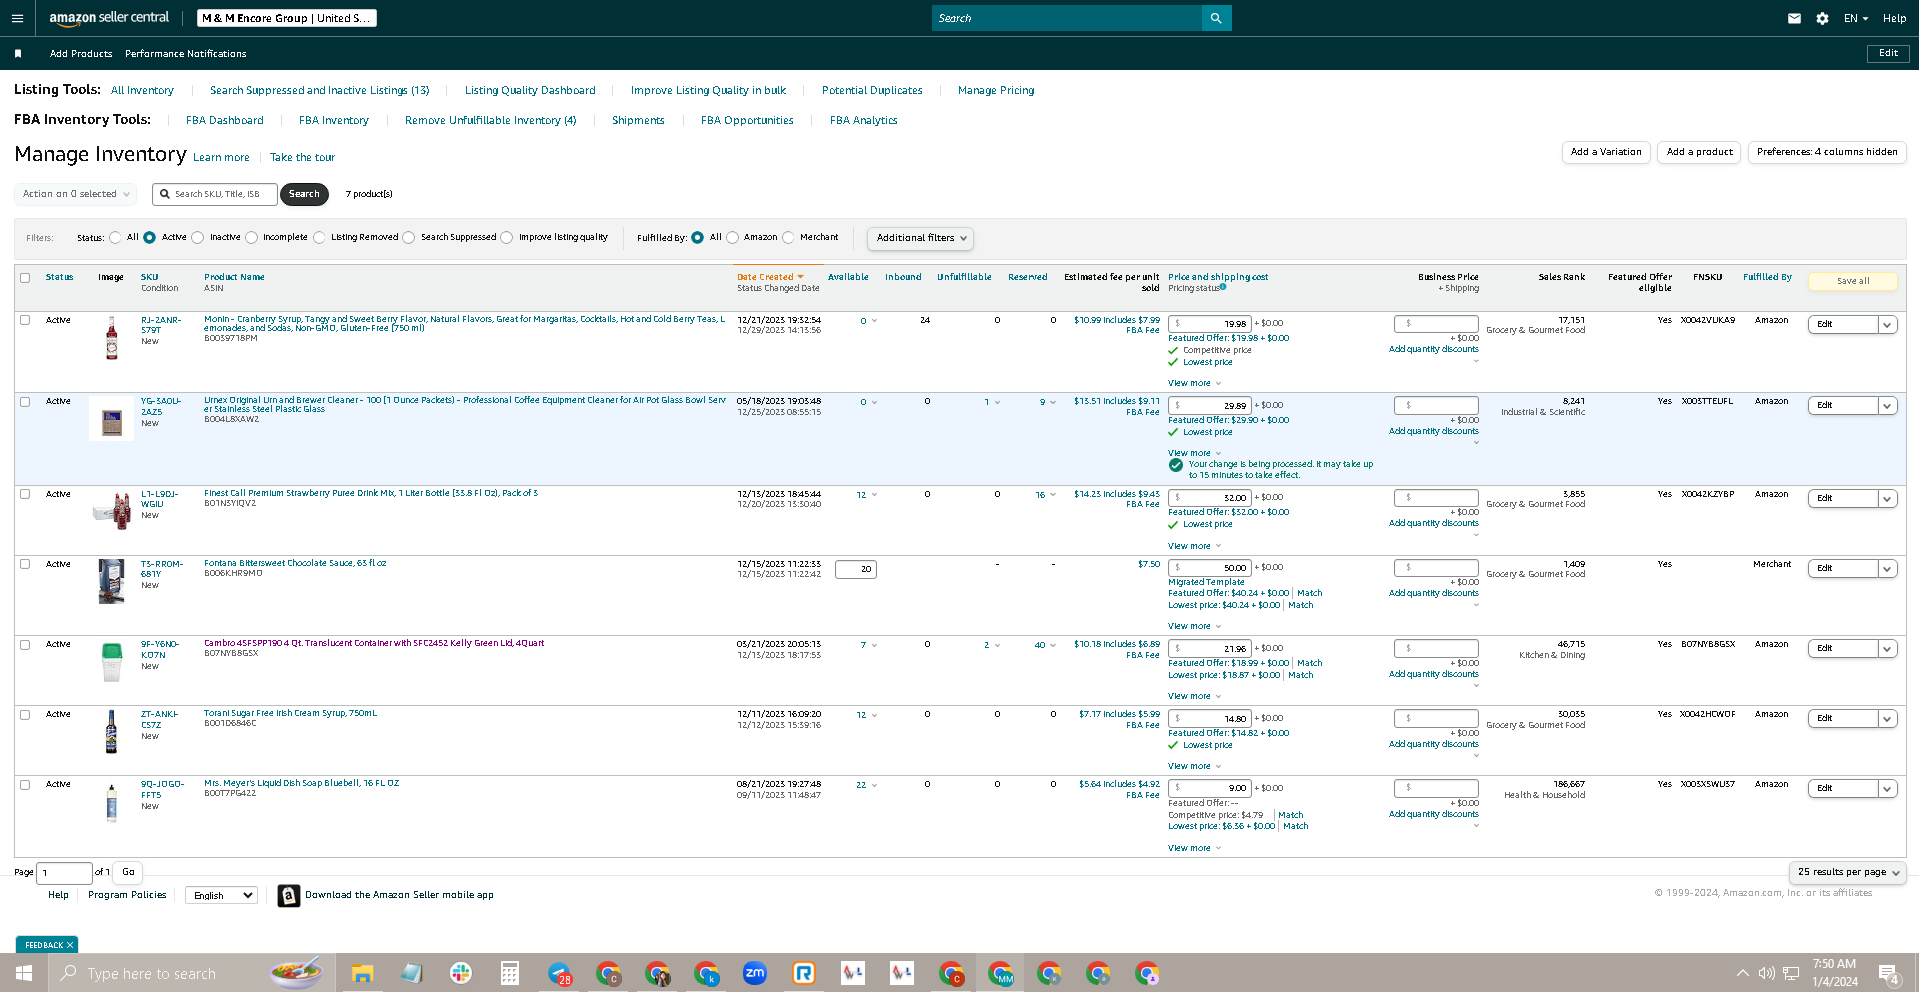This screenshot has height=992, width=1919.
Task: Open File Explorer from the taskbar
Action: (x=362, y=973)
